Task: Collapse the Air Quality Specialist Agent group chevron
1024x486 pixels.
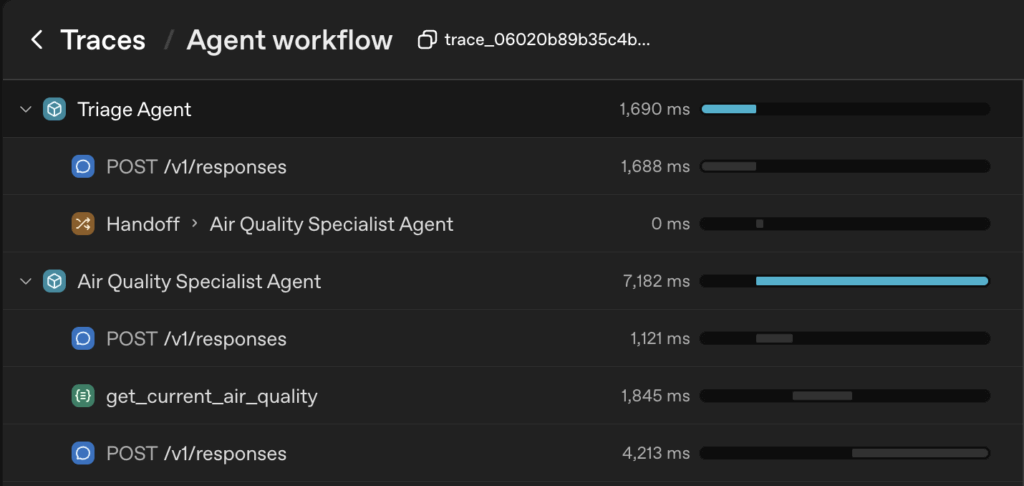Action: (x=26, y=282)
